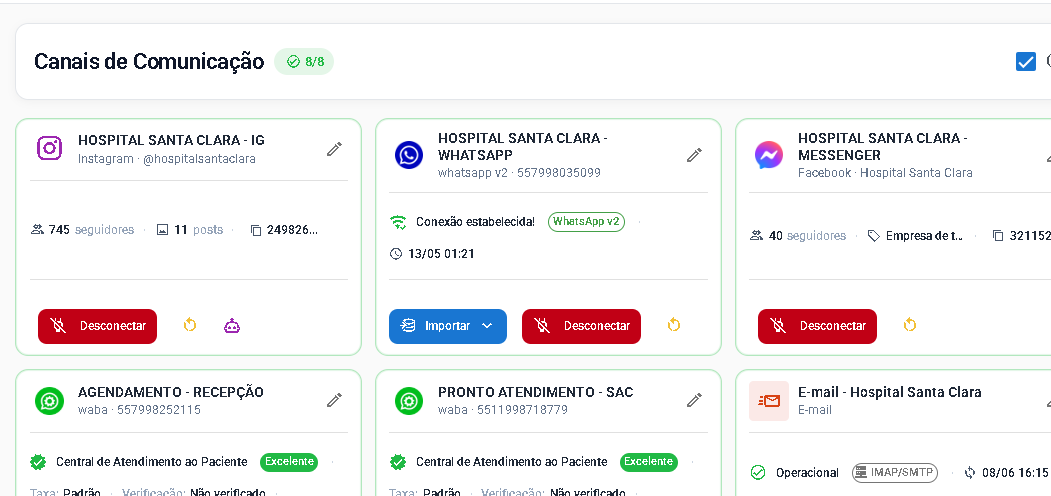Disconnect the HOSPITAL SANTA CLARA - MESSENGER channel

(817, 326)
